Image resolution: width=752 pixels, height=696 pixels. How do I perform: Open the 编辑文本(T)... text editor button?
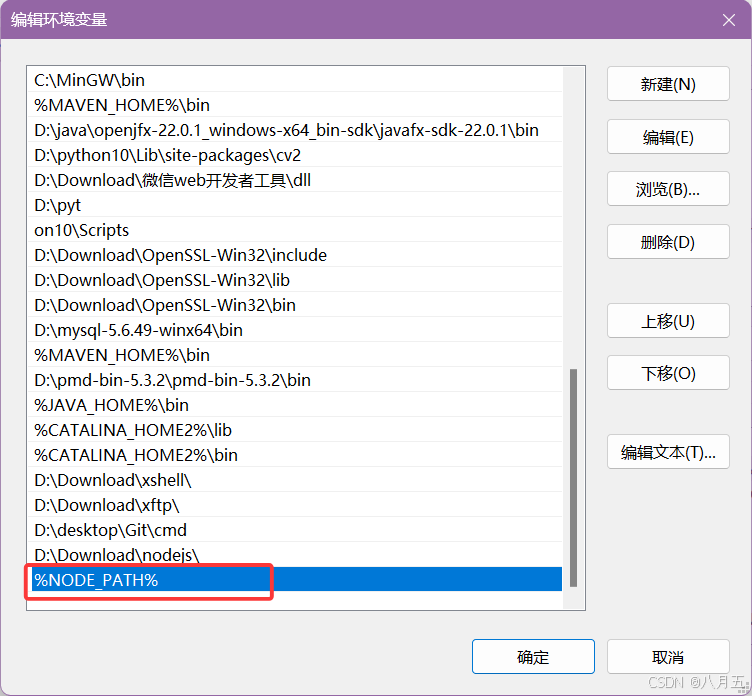(668, 452)
